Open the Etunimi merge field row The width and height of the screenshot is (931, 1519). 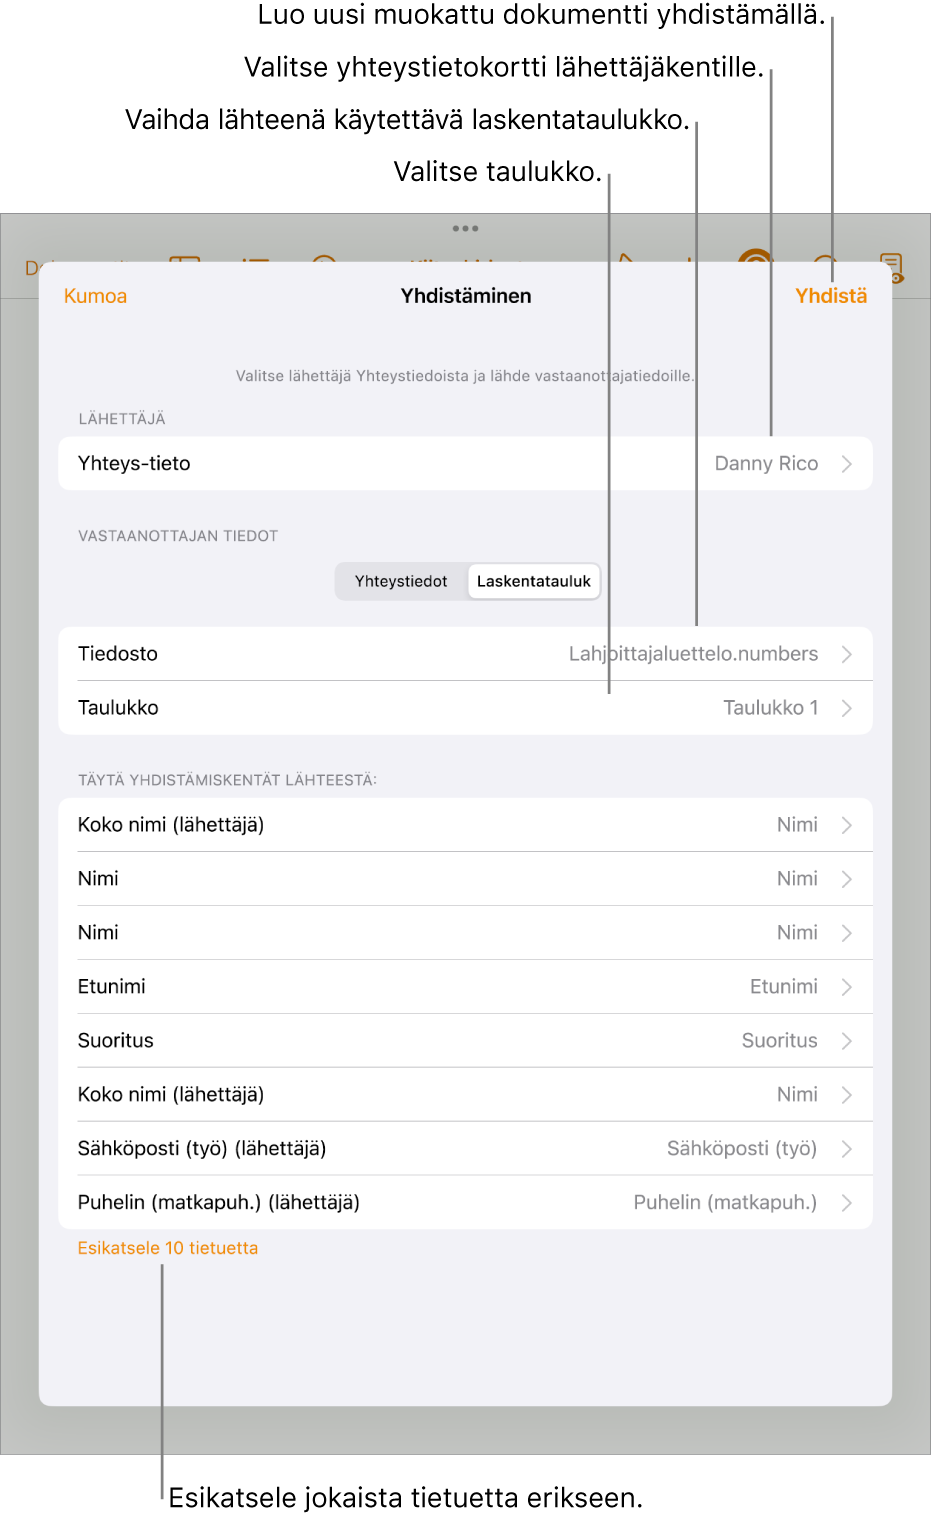tap(465, 987)
